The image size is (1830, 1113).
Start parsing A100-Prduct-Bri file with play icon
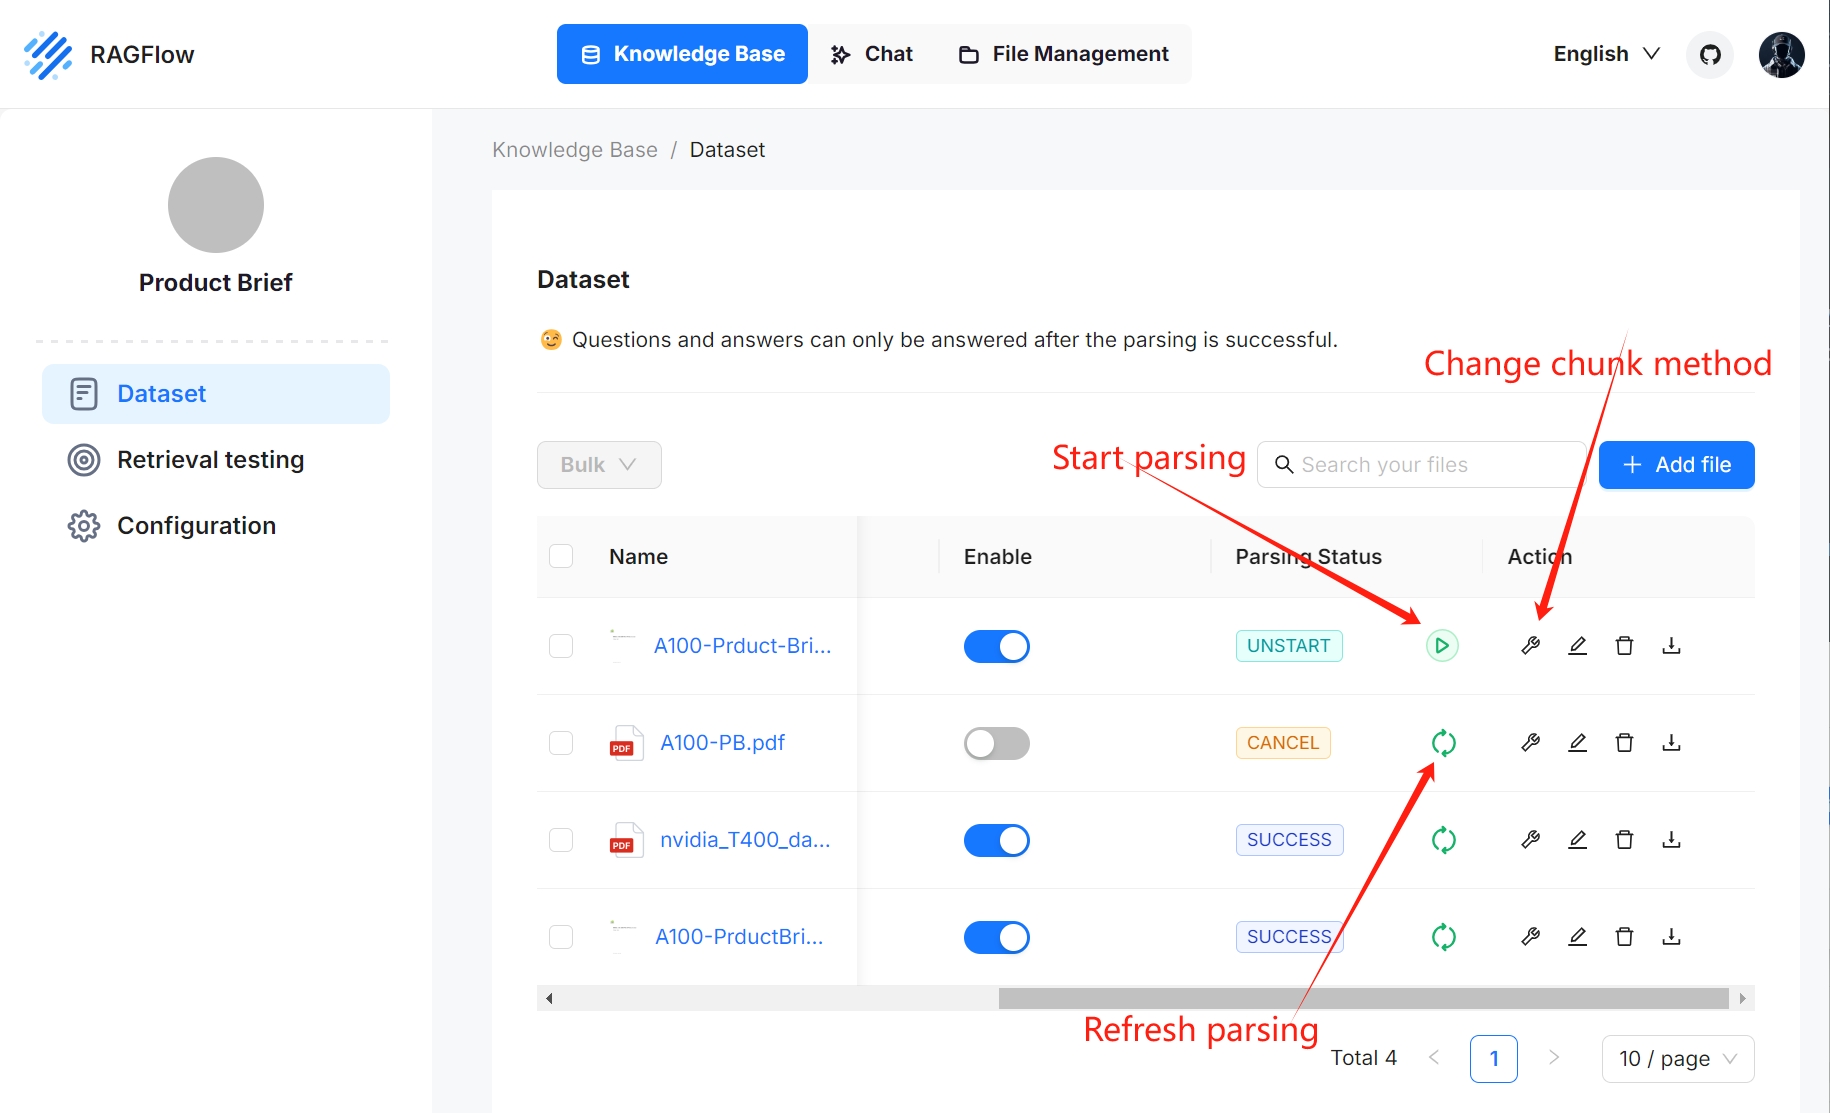tap(1441, 646)
